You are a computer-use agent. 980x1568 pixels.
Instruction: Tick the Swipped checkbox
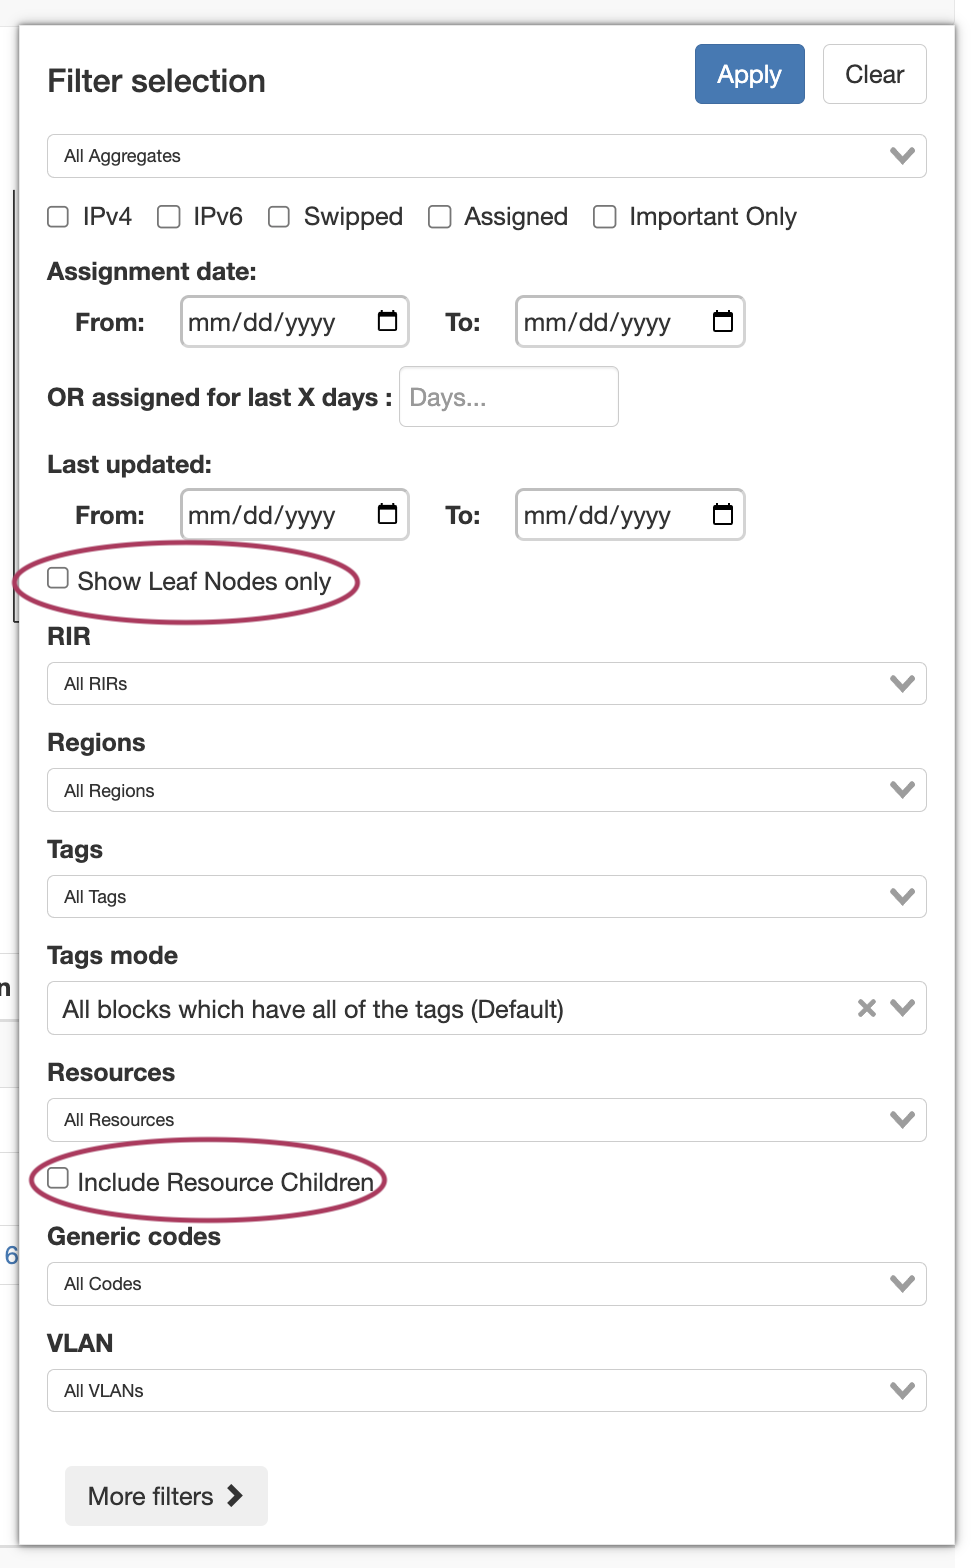click(x=279, y=217)
